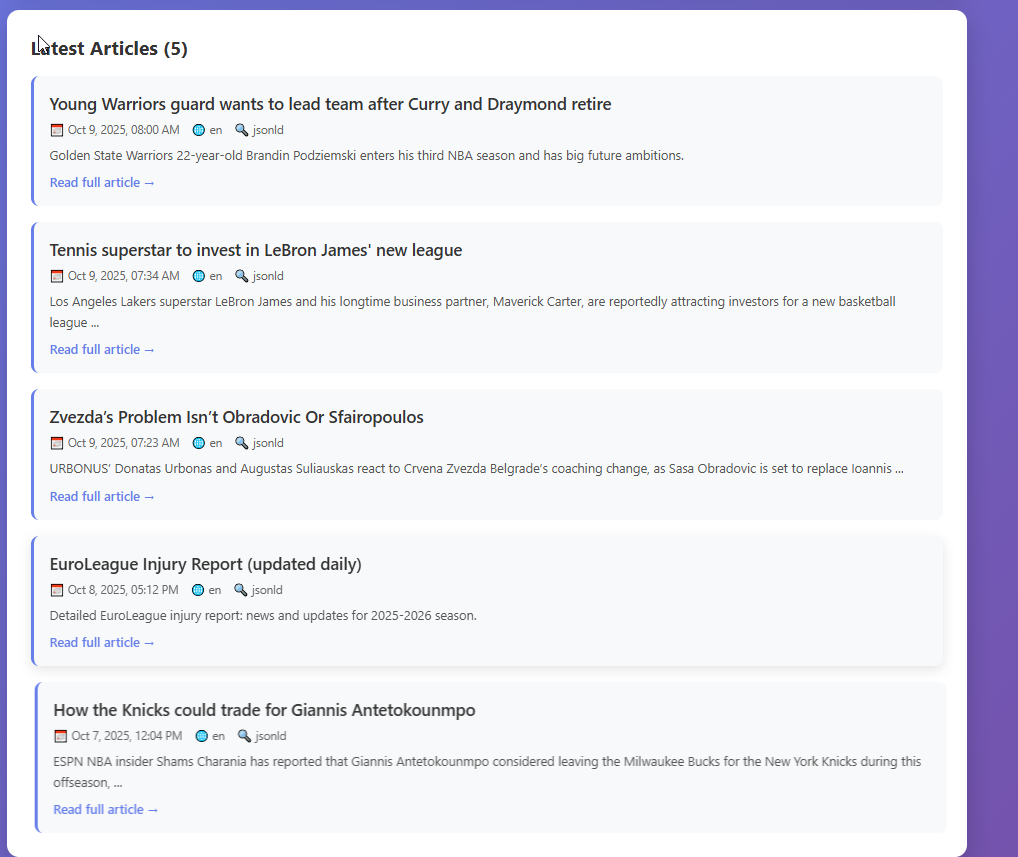
Task: Click How the Knicks could trade for Giannis title
Action: [264, 710]
